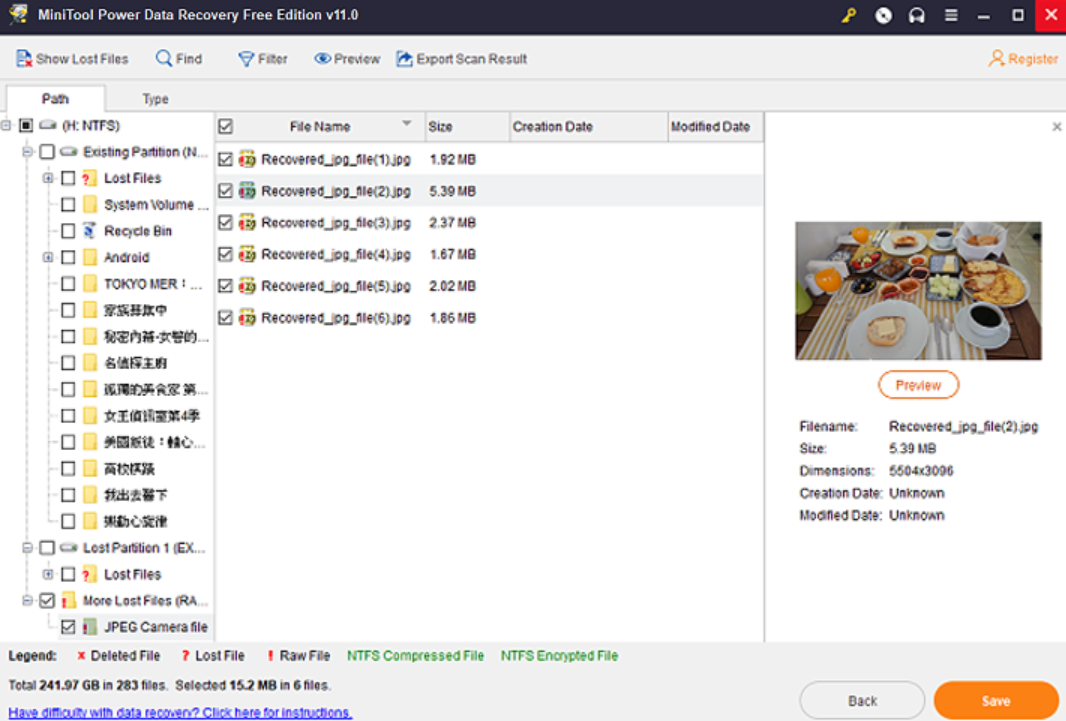1066x721 pixels.
Task: Click Export Scan Result
Action: (x=462, y=59)
